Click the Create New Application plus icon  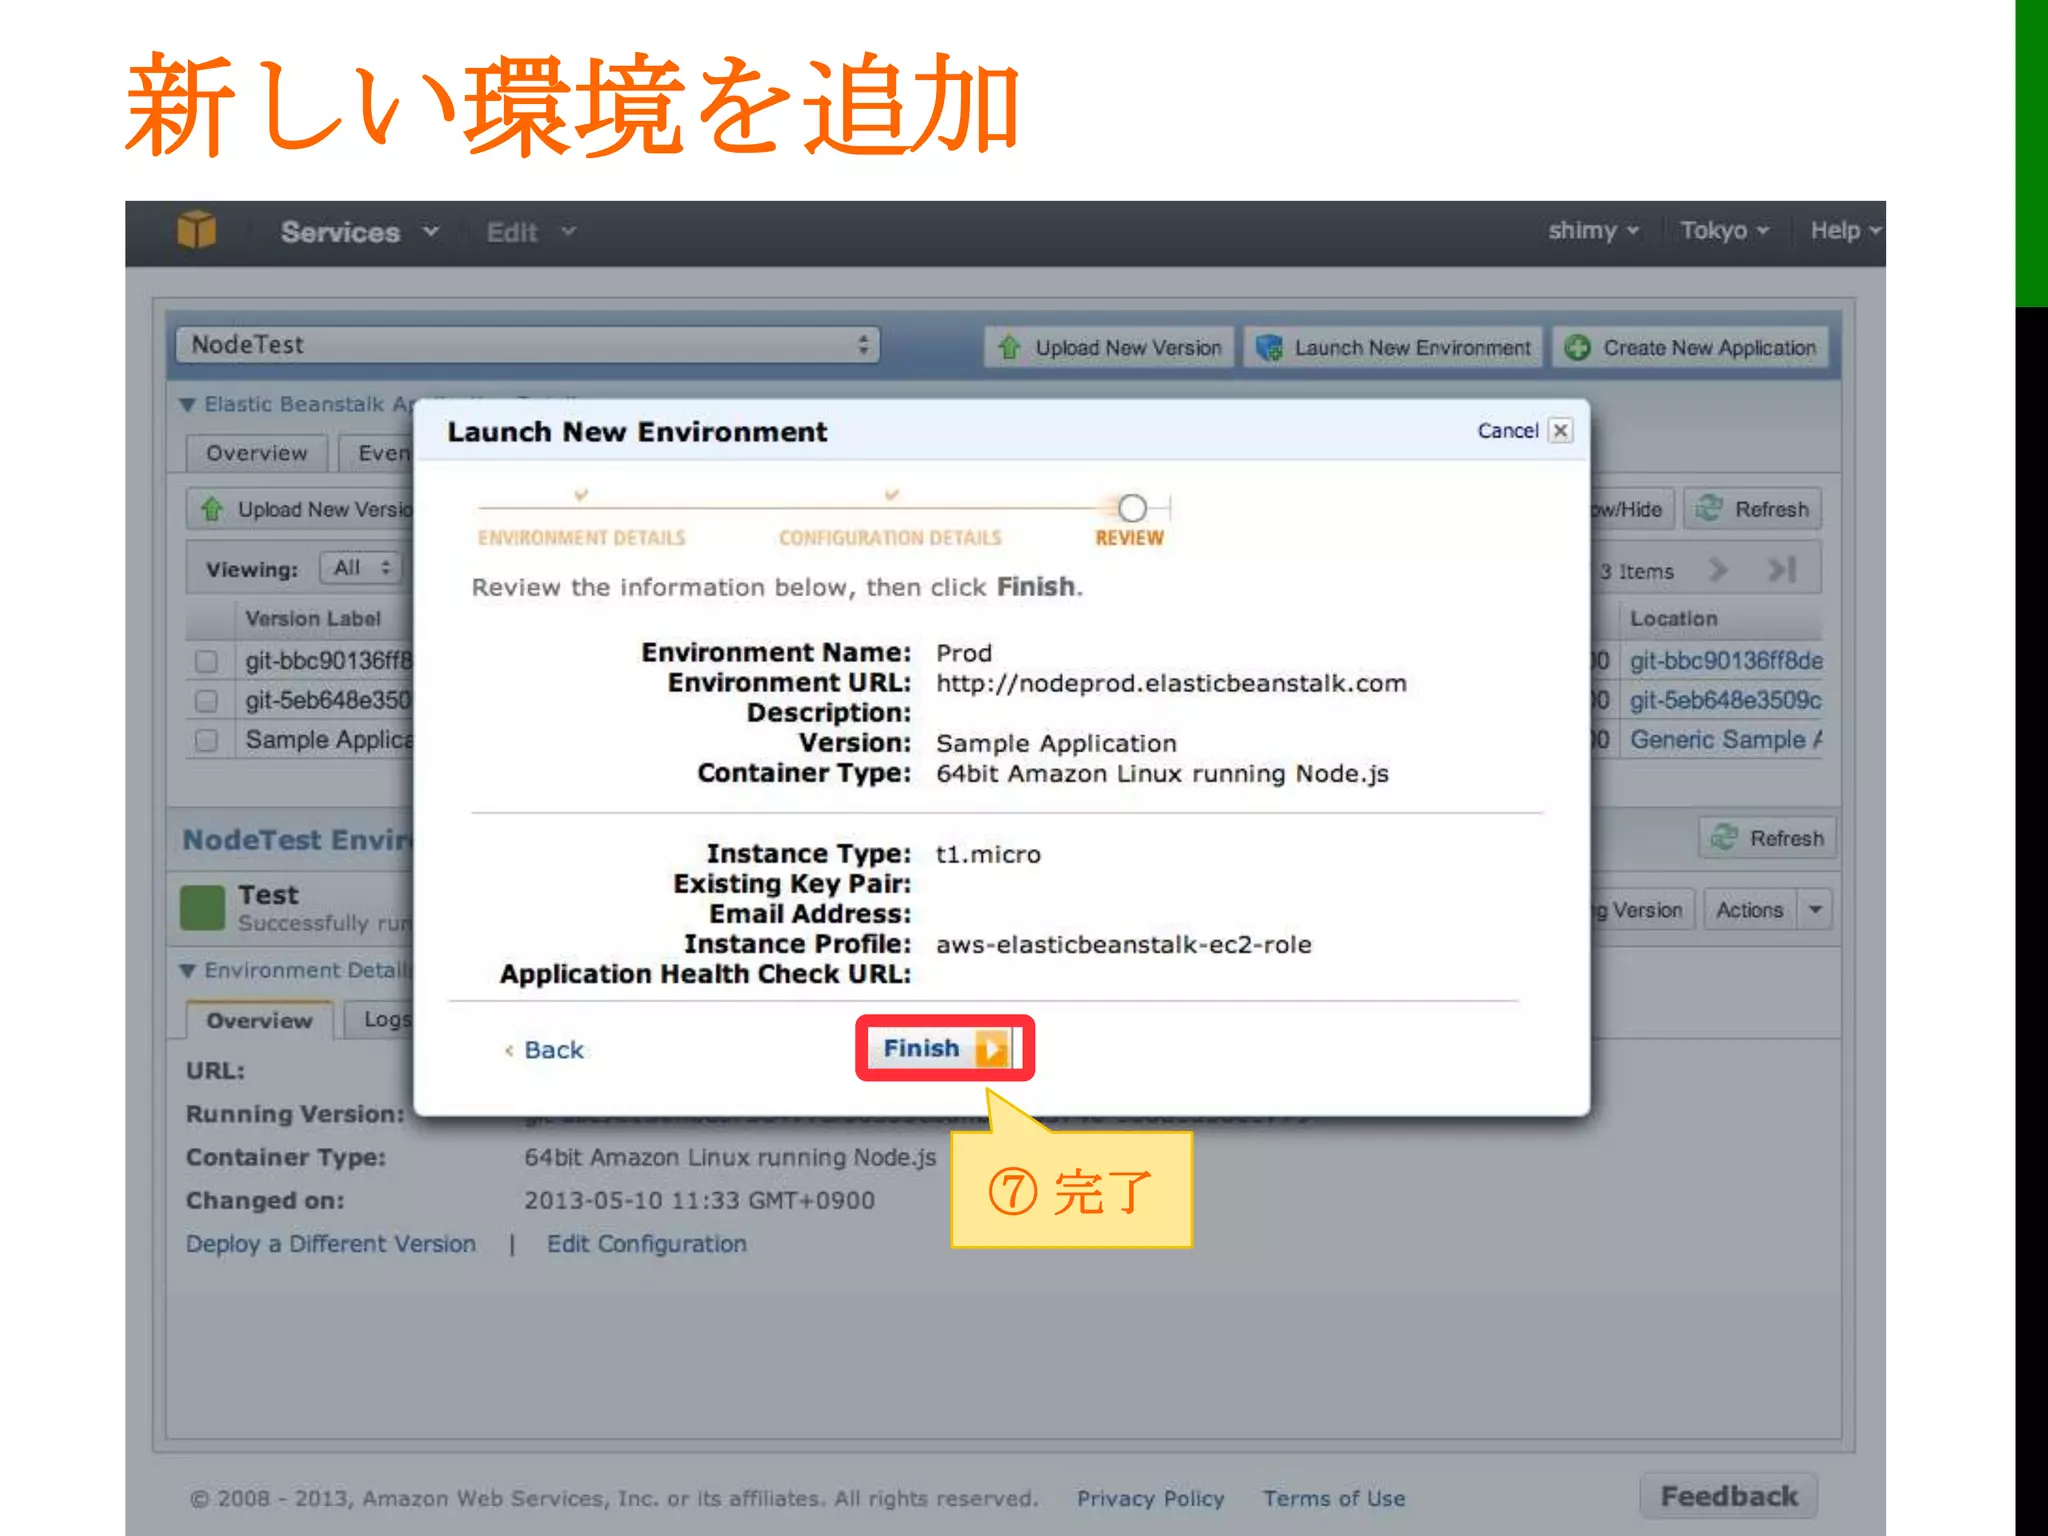pyautogui.click(x=1577, y=347)
